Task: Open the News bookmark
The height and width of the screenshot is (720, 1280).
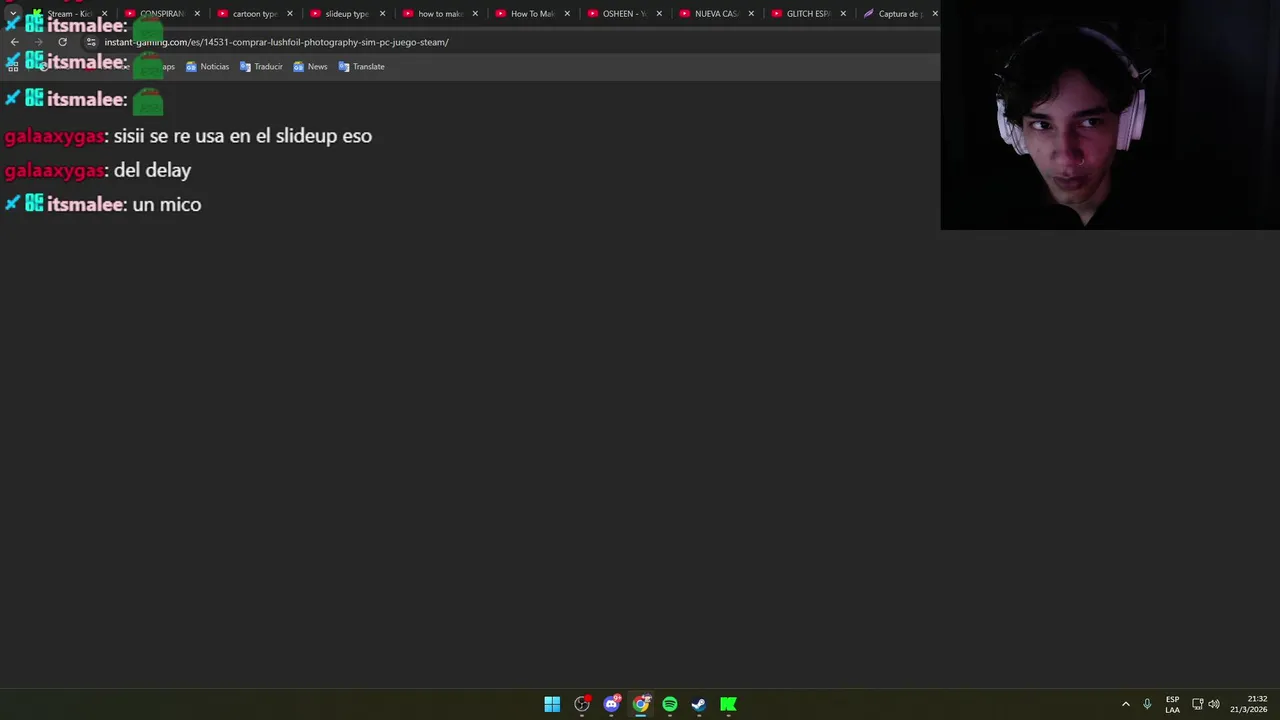Action: pos(310,66)
